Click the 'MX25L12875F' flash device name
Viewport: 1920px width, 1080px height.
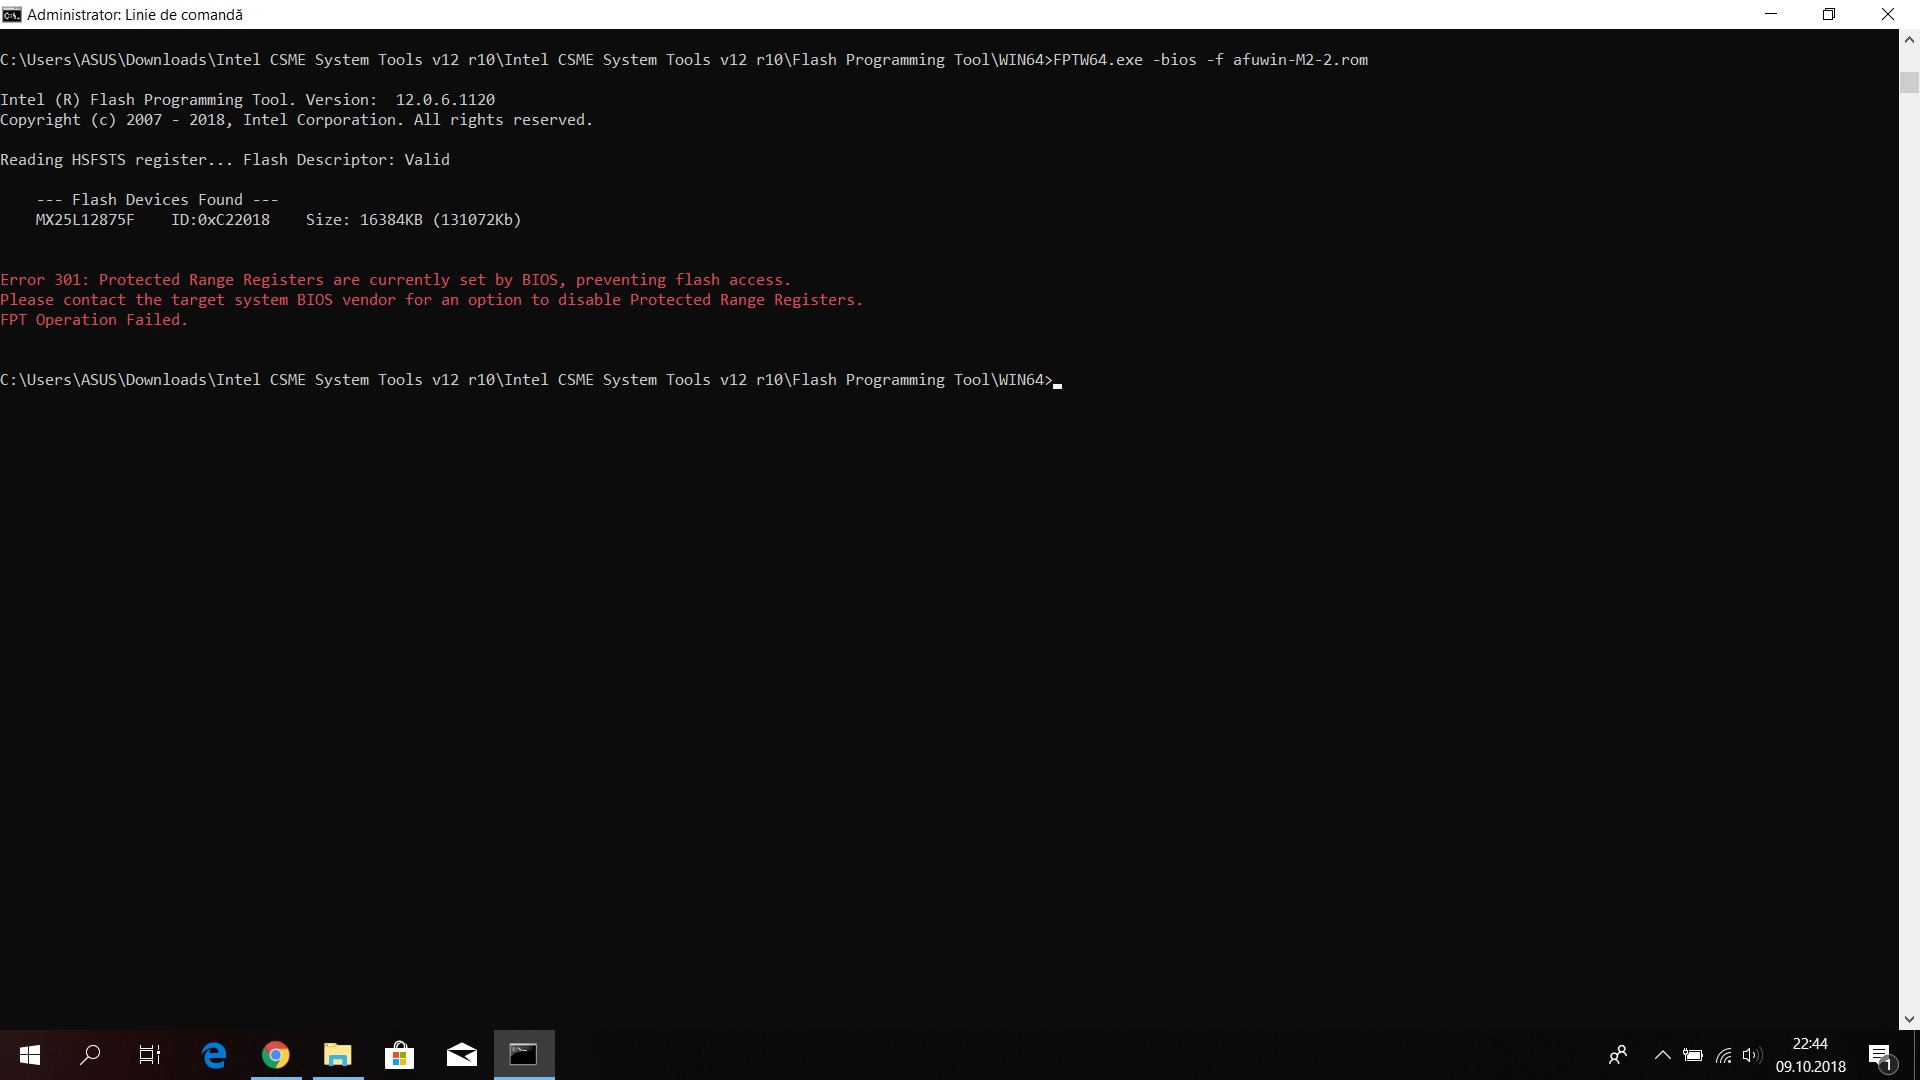pos(84,220)
